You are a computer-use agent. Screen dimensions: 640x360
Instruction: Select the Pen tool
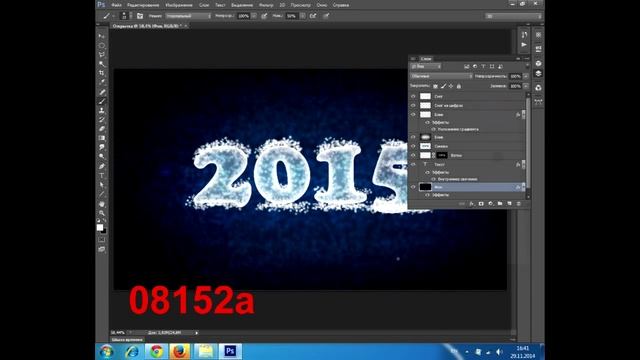(102, 166)
